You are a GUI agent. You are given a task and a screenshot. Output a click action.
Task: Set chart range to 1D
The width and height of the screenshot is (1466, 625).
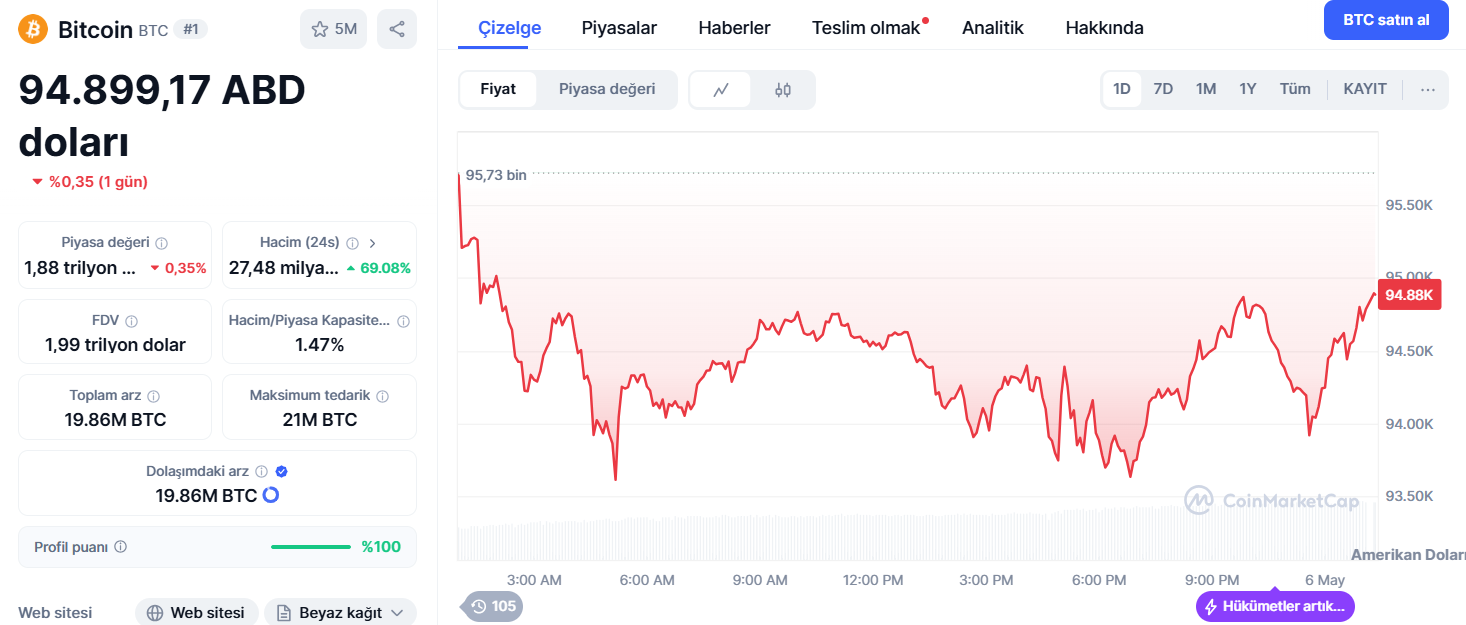click(x=1122, y=89)
